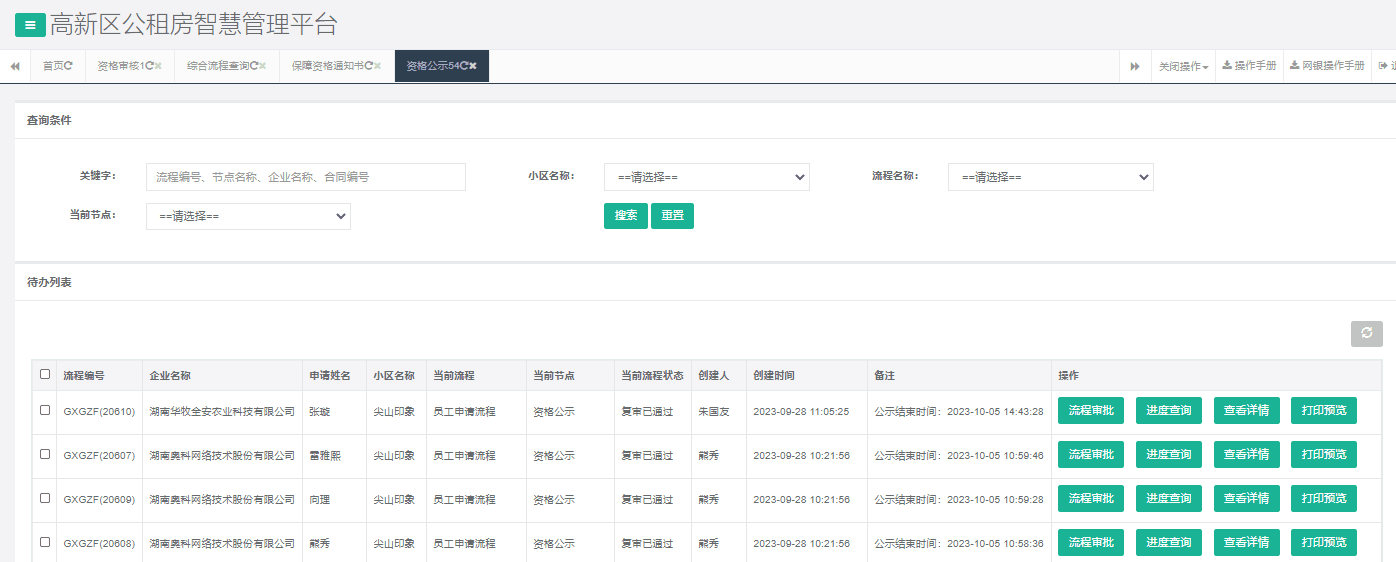Close the 资格公示54 tab via its X
This screenshot has height=562, width=1396.
(473, 66)
